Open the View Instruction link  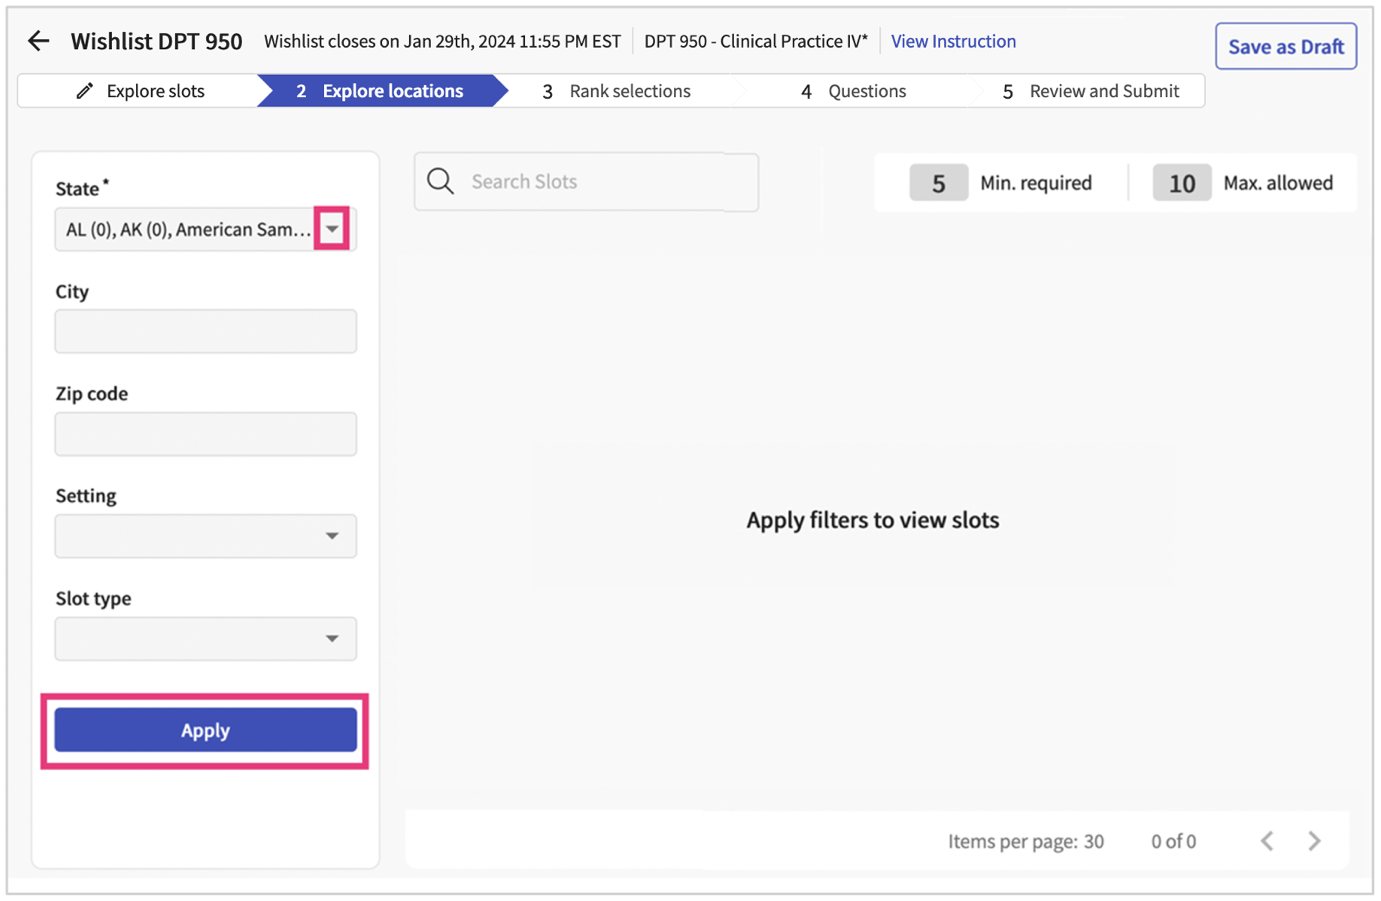pyautogui.click(x=953, y=40)
